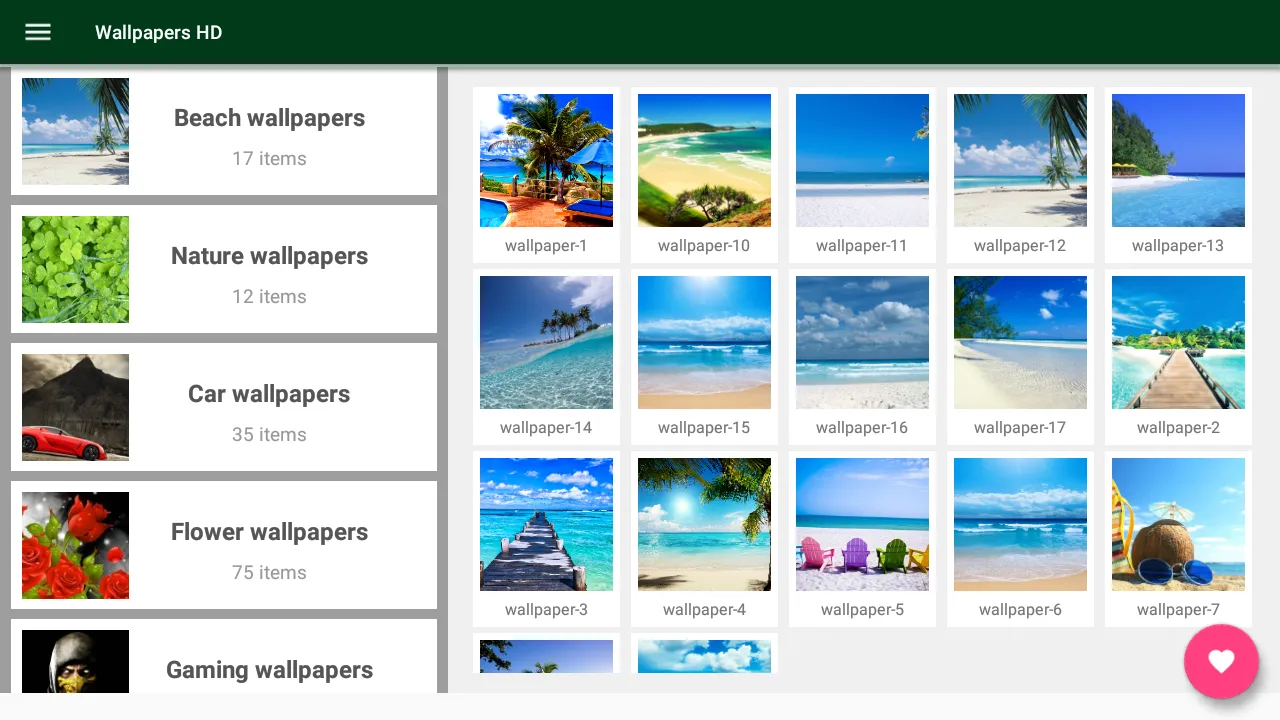
Task: Select the wallpaper-3 pier image
Action: pos(546,524)
